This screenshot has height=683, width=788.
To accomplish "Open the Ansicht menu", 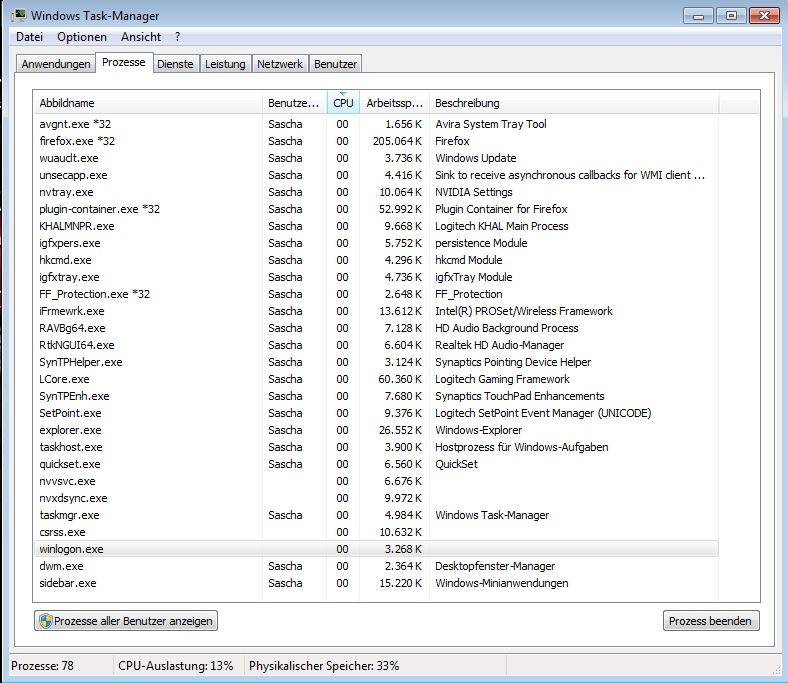I will point(141,37).
